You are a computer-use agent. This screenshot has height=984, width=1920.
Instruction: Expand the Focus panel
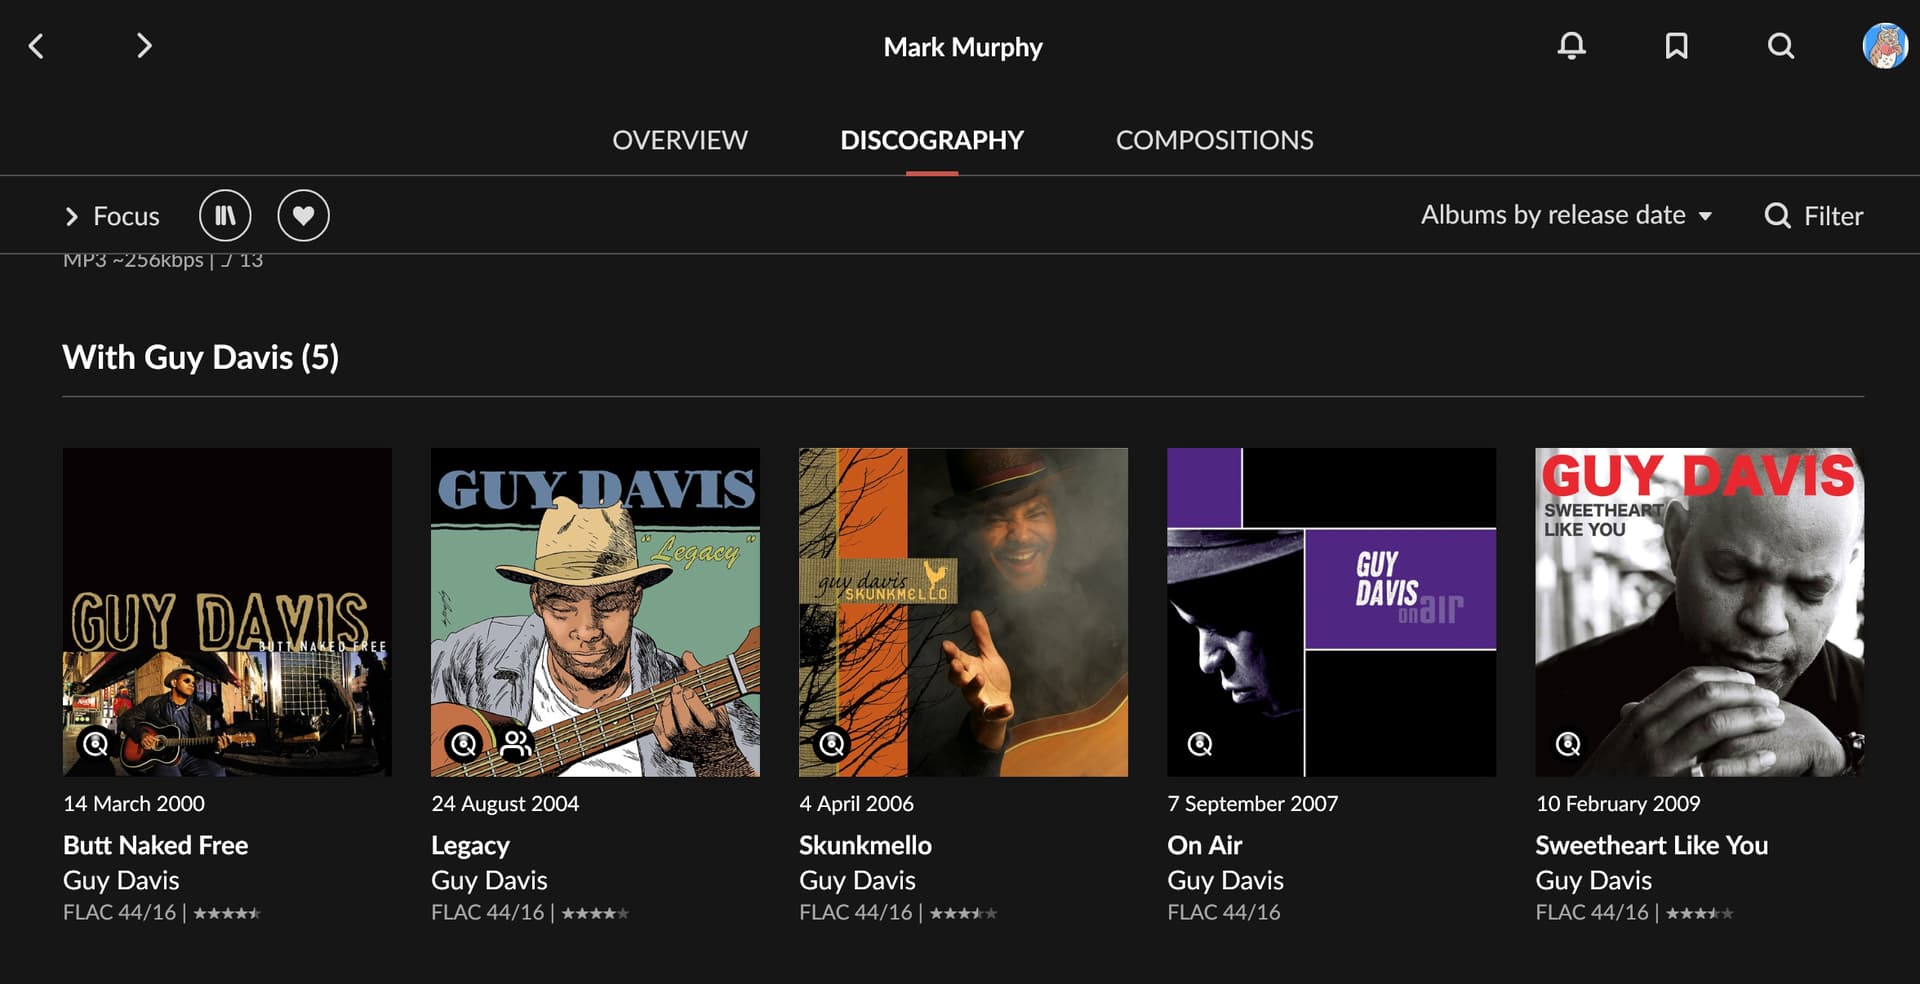tap(112, 216)
